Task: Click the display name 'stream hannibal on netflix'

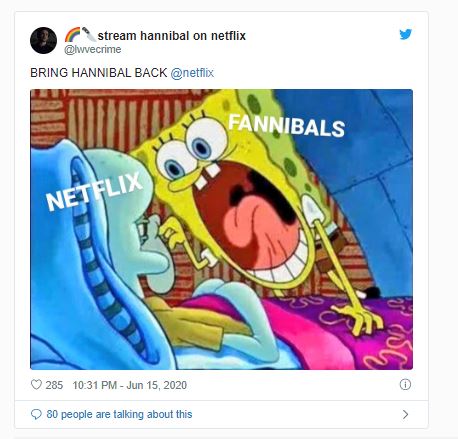Action: tap(172, 36)
